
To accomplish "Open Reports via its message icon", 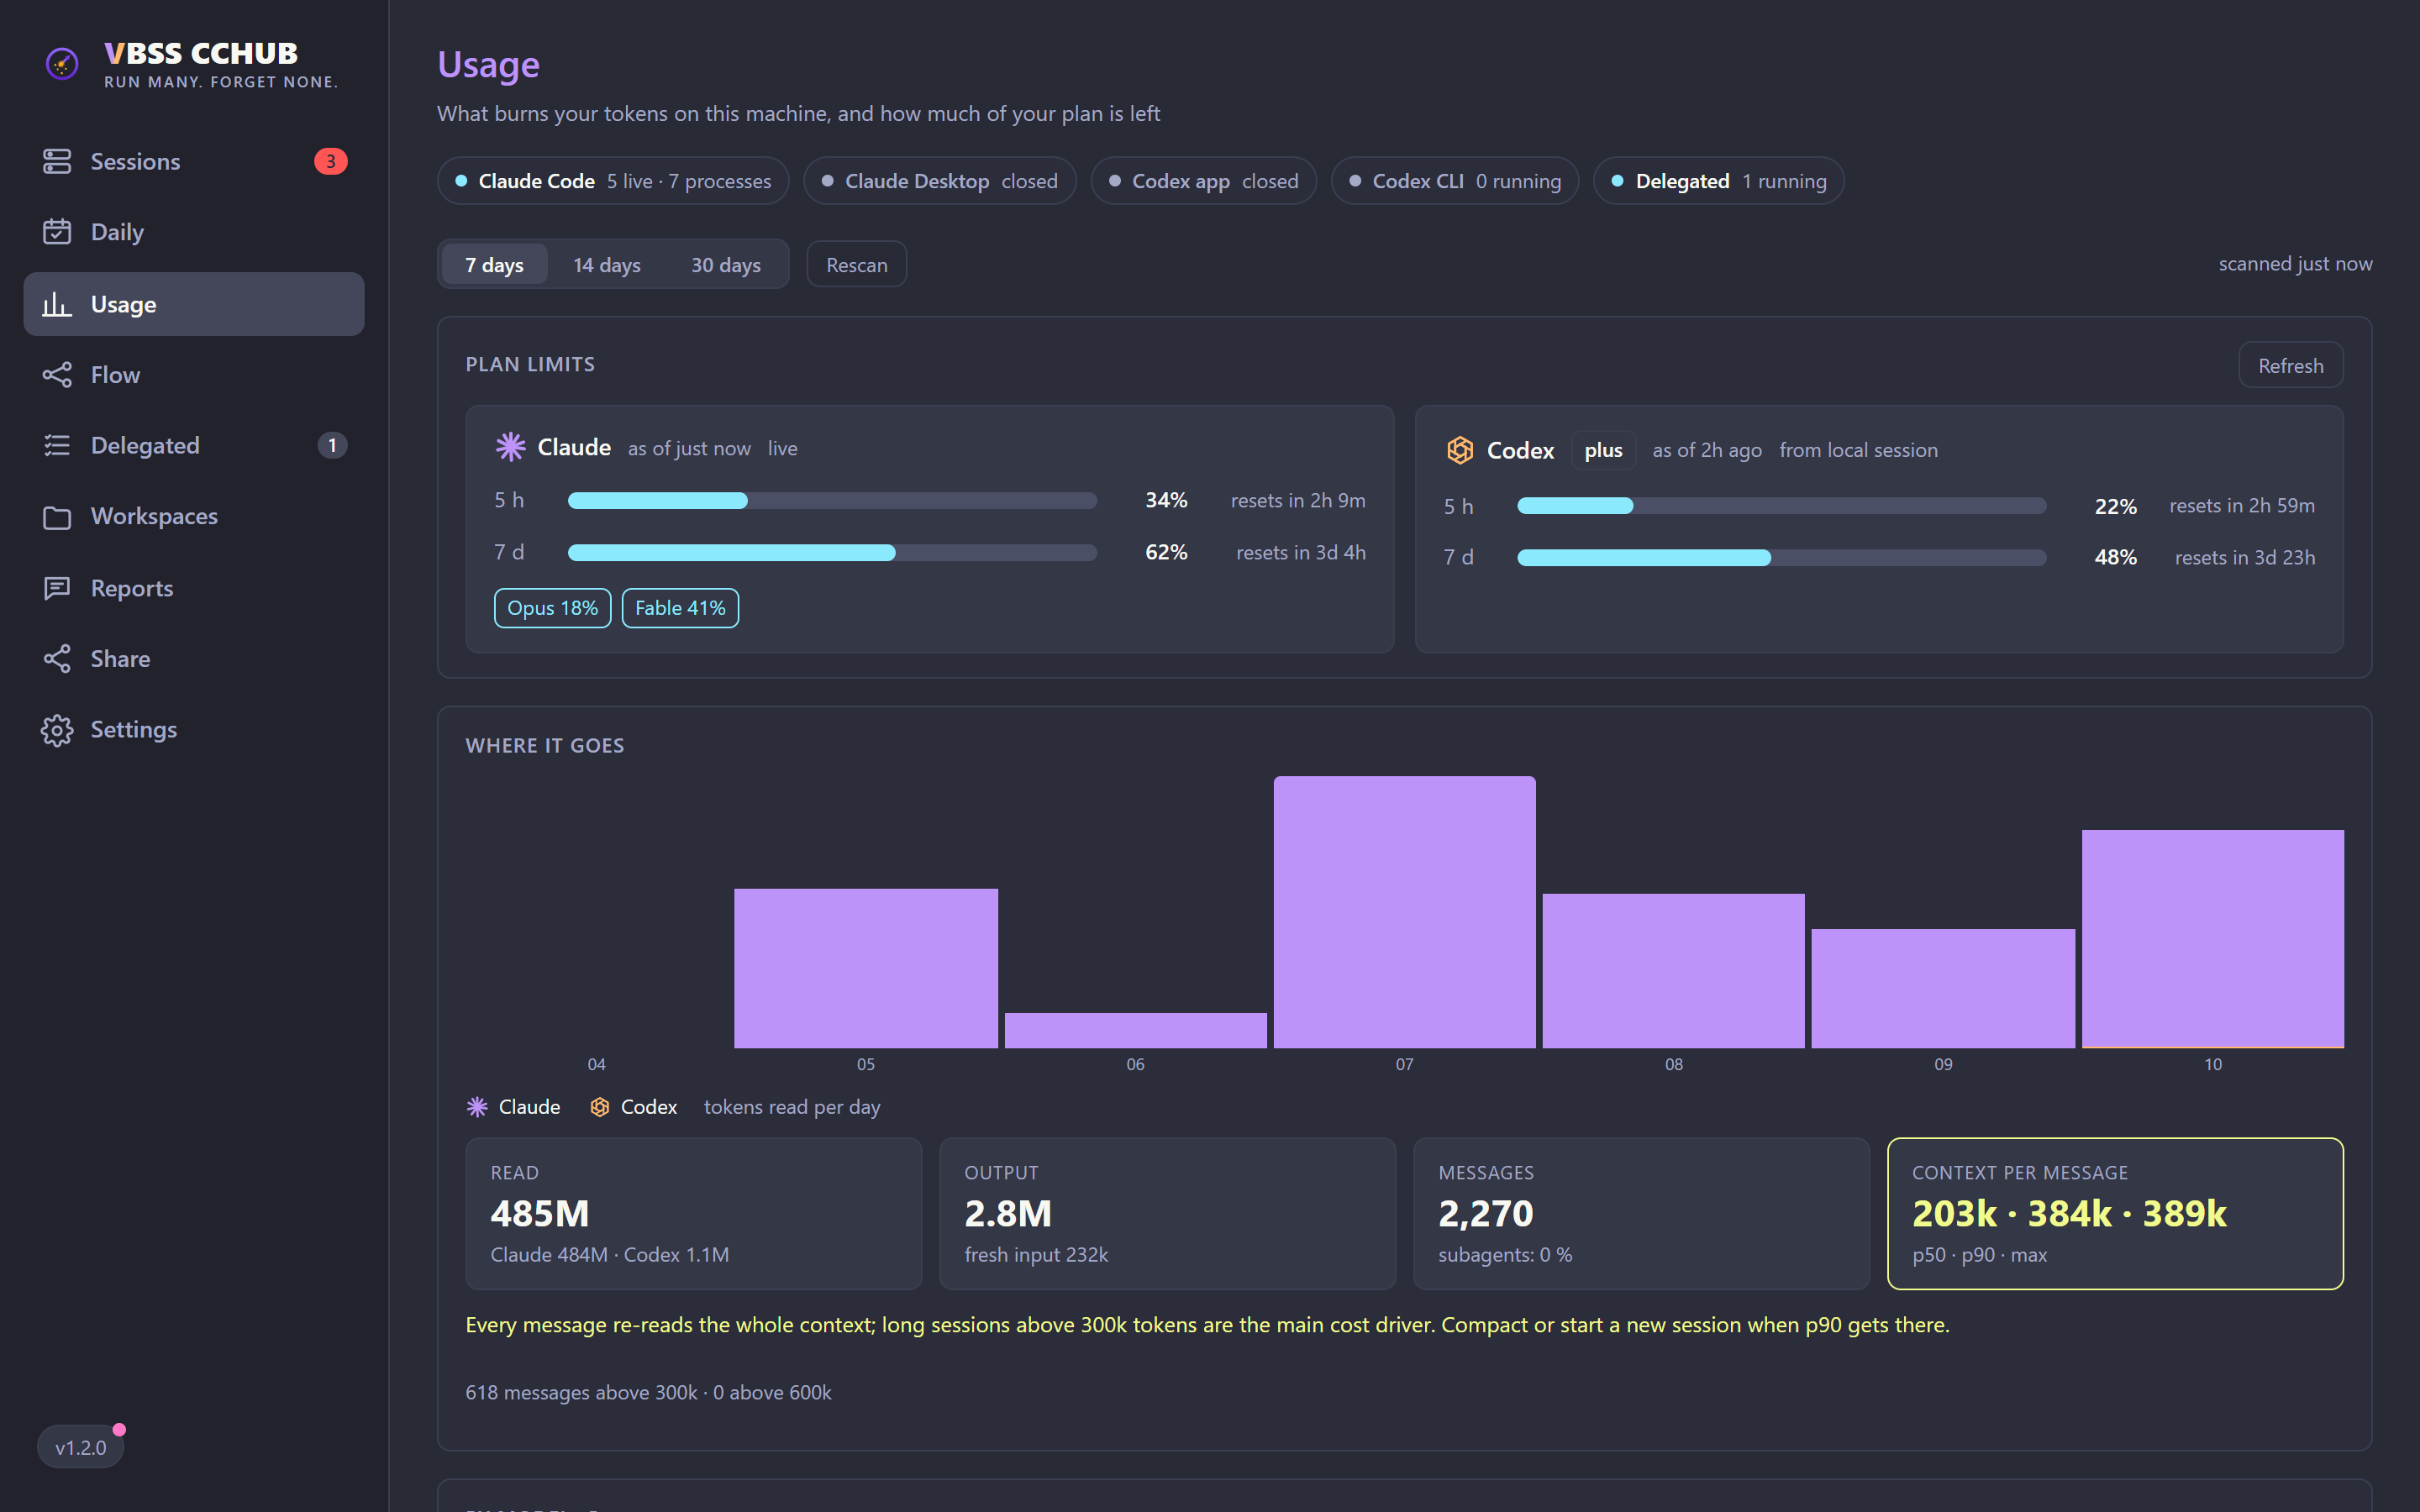I will click(57, 588).
